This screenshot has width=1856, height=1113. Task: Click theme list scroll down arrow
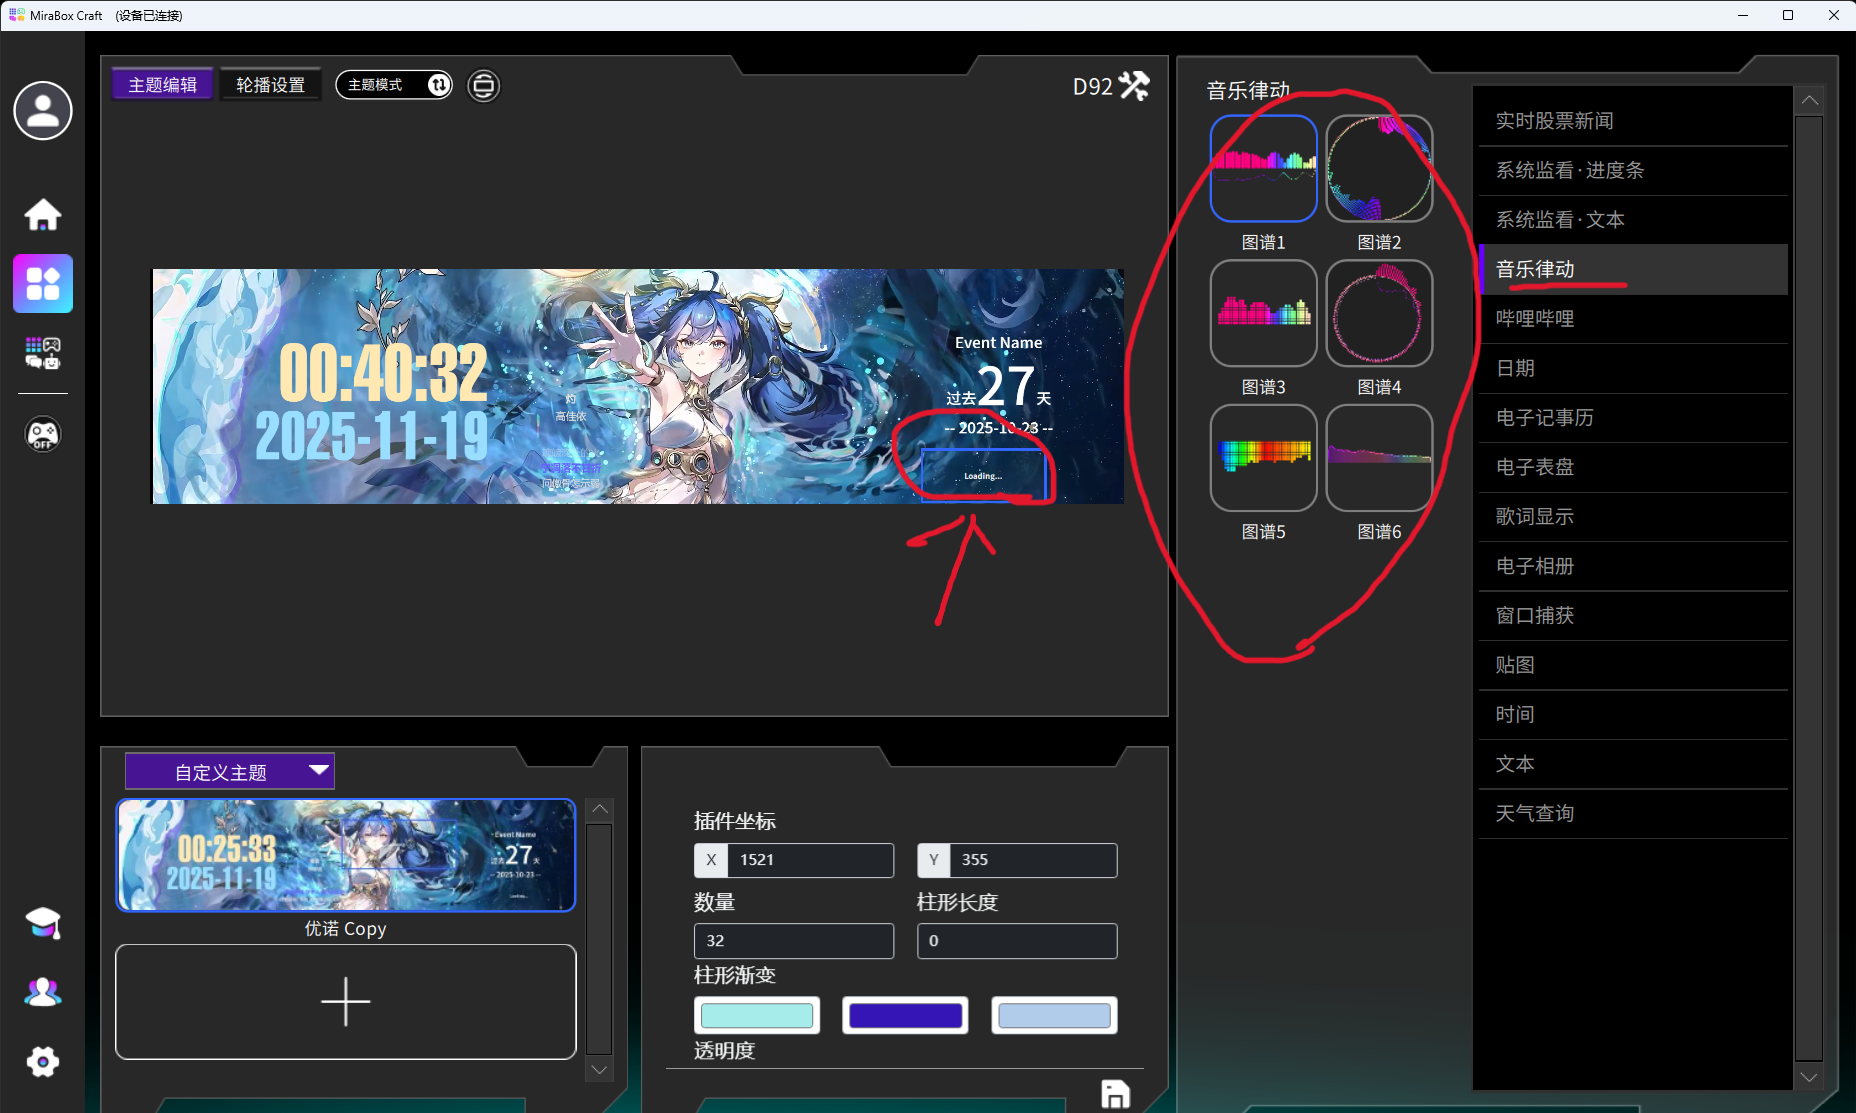pos(600,1069)
